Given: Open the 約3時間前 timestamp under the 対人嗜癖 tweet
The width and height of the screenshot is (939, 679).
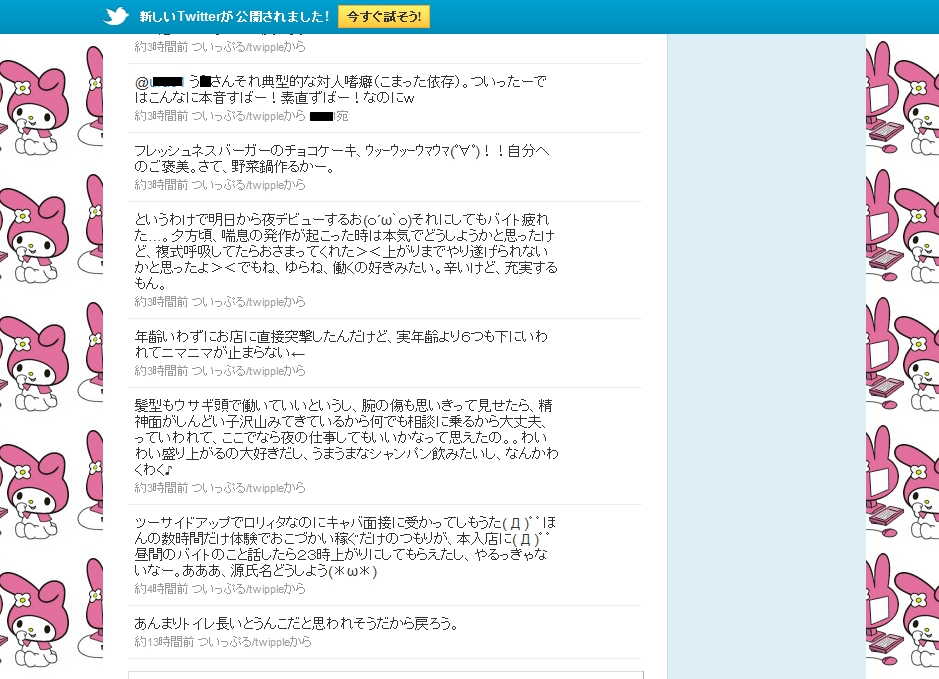Looking at the screenshot, I should [x=161, y=116].
